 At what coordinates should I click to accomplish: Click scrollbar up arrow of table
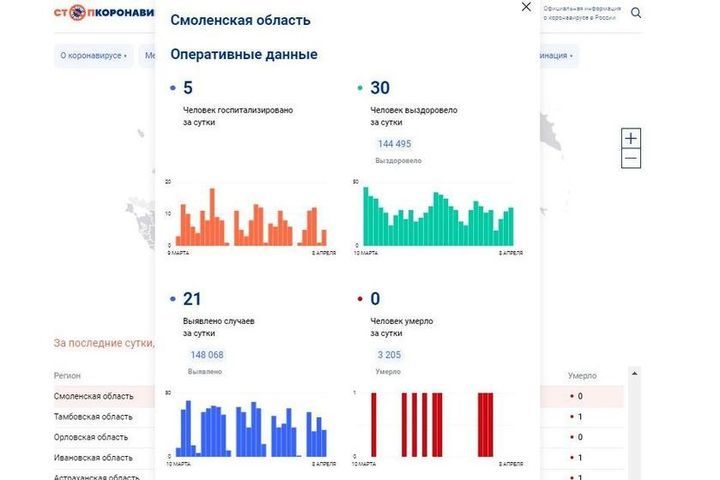pos(630,373)
